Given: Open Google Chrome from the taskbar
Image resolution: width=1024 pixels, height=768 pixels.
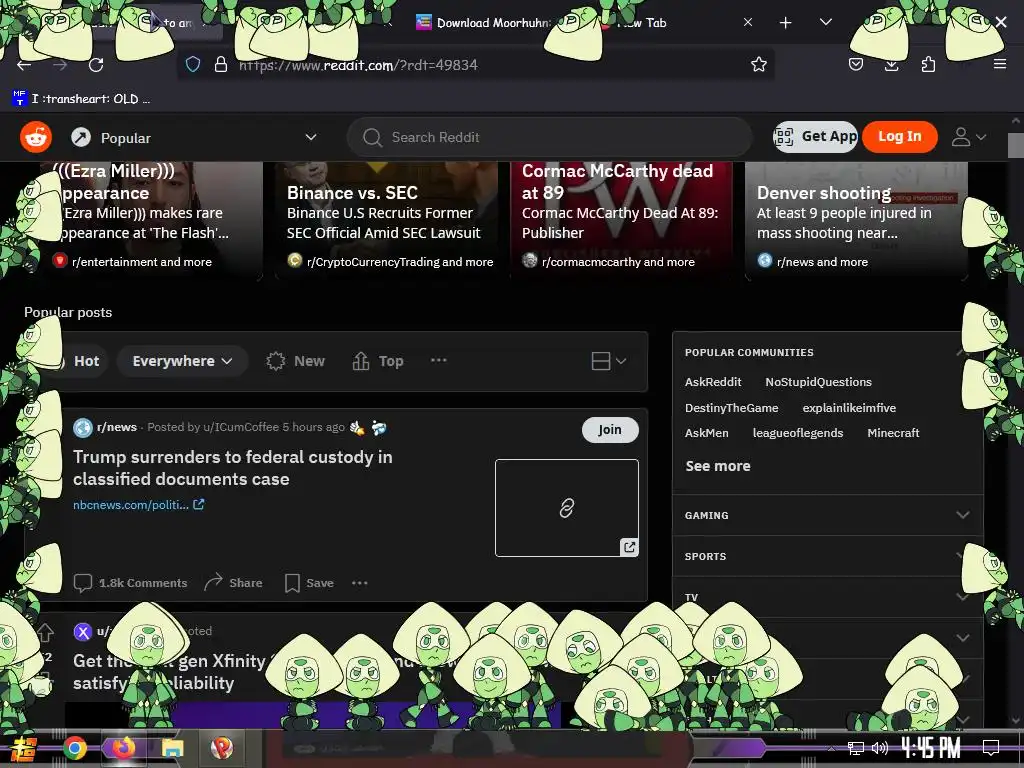Looking at the screenshot, I should click(x=75, y=748).
